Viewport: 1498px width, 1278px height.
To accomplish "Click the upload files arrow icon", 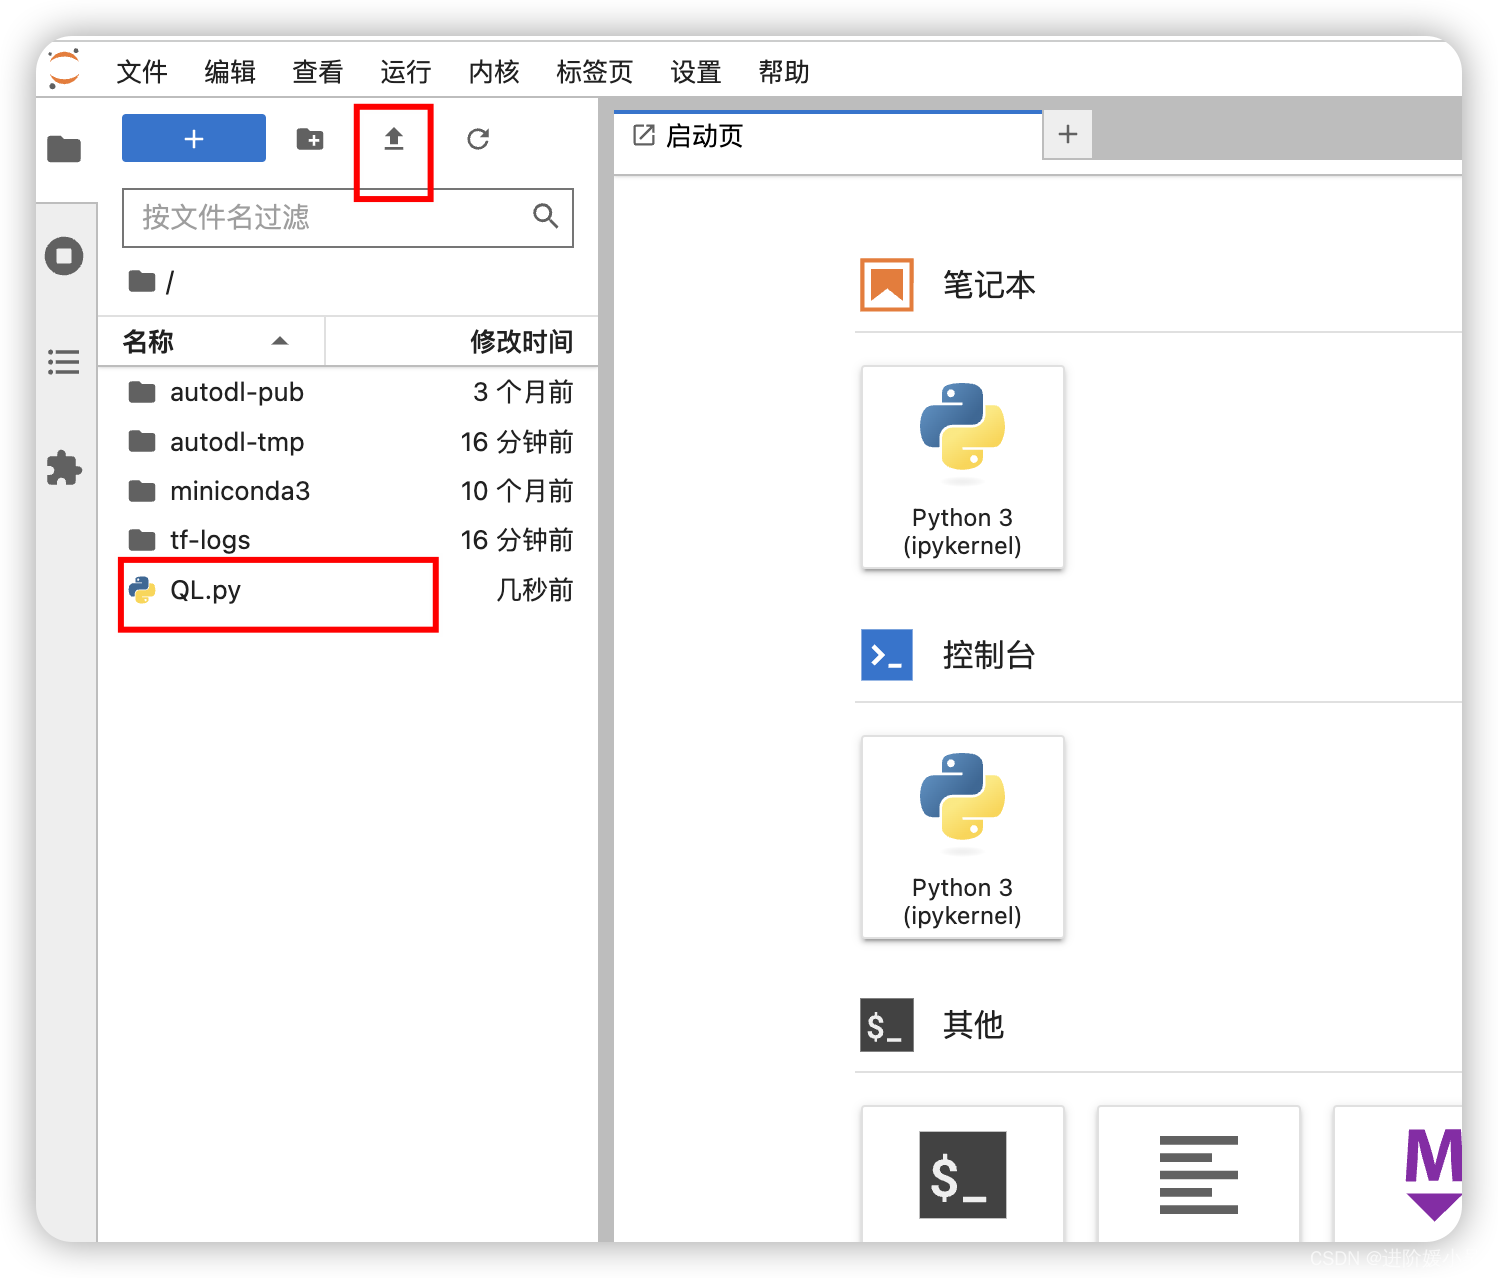I will [394, 139].
